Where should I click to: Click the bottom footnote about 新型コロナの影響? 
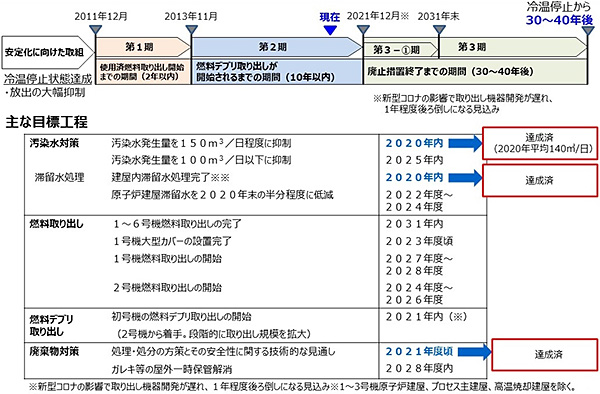tap(302, 386)
